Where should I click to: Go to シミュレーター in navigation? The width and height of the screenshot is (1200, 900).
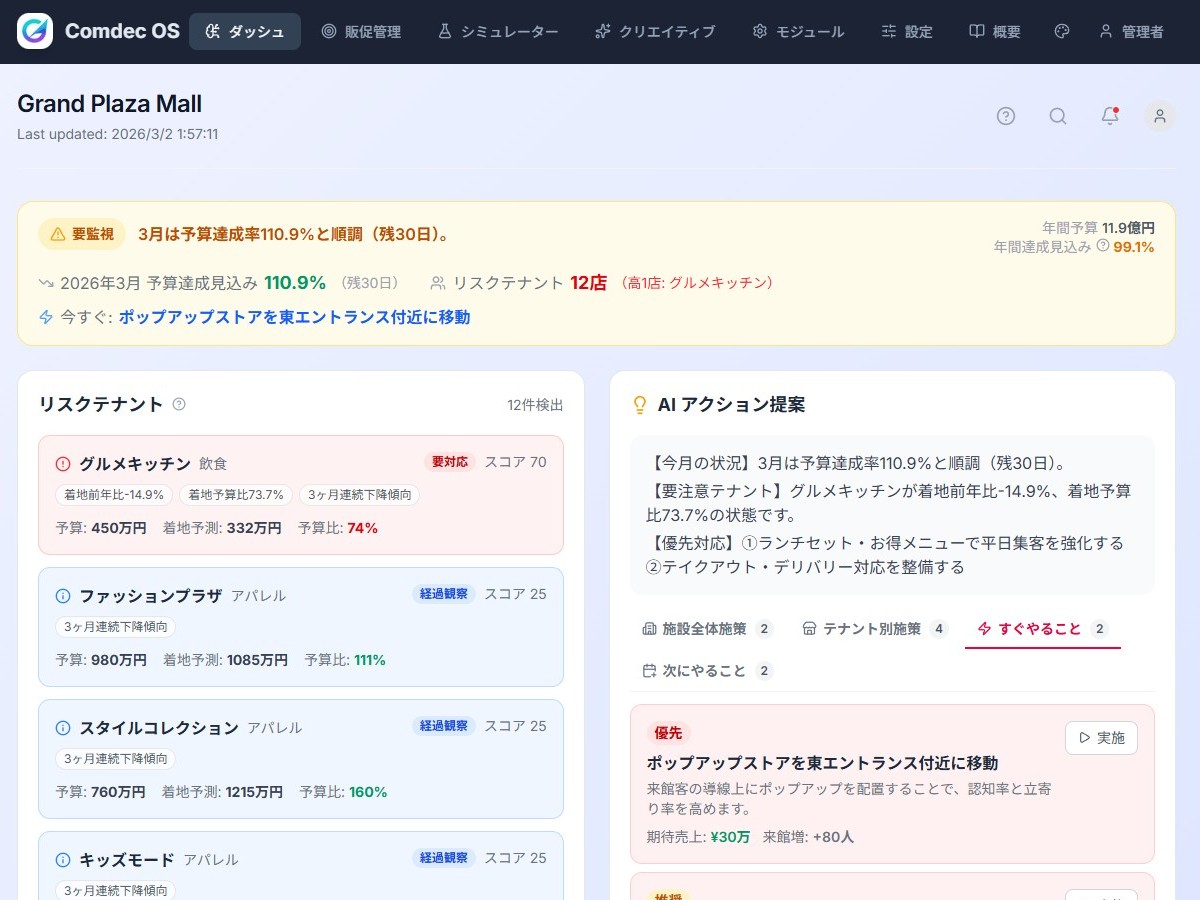[498, 32]
